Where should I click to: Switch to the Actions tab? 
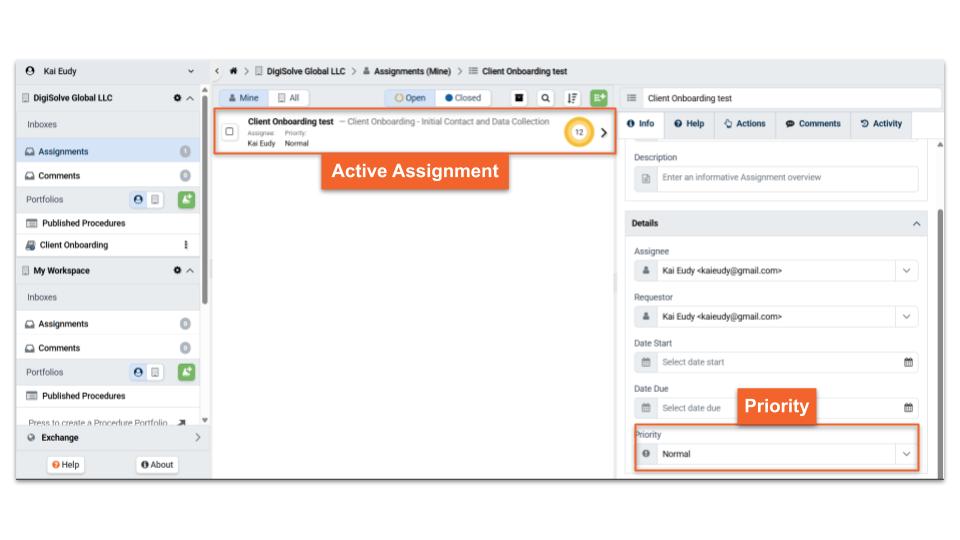(744, 124)
